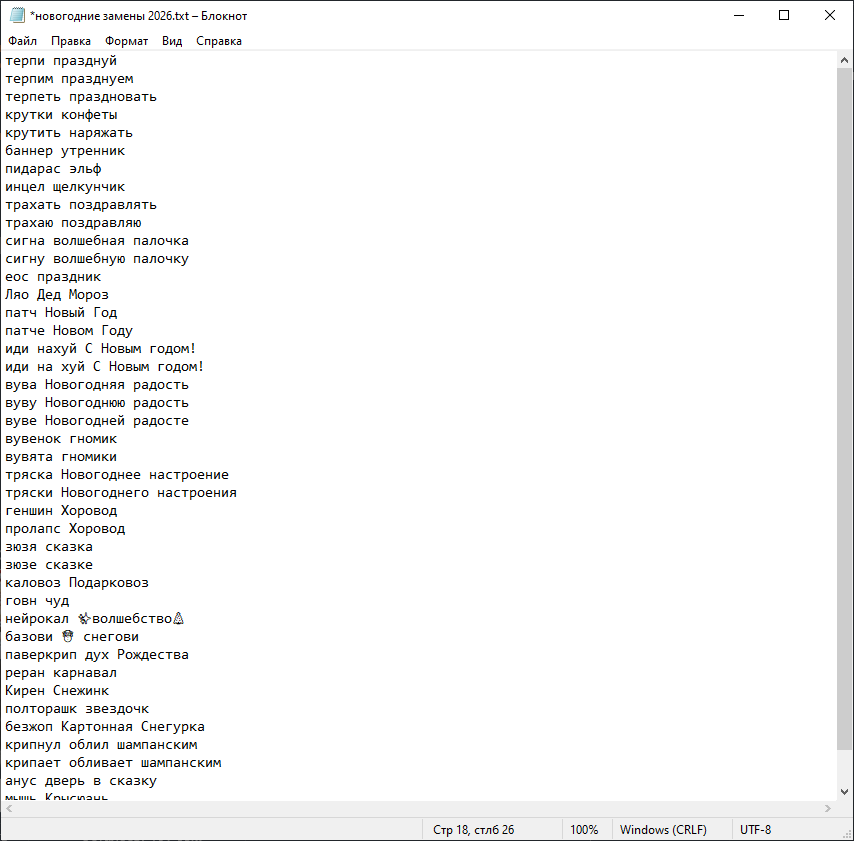Click the vertical scrollbar down arrow
Screen dimensions: 854x841
(x=844, y=792)
